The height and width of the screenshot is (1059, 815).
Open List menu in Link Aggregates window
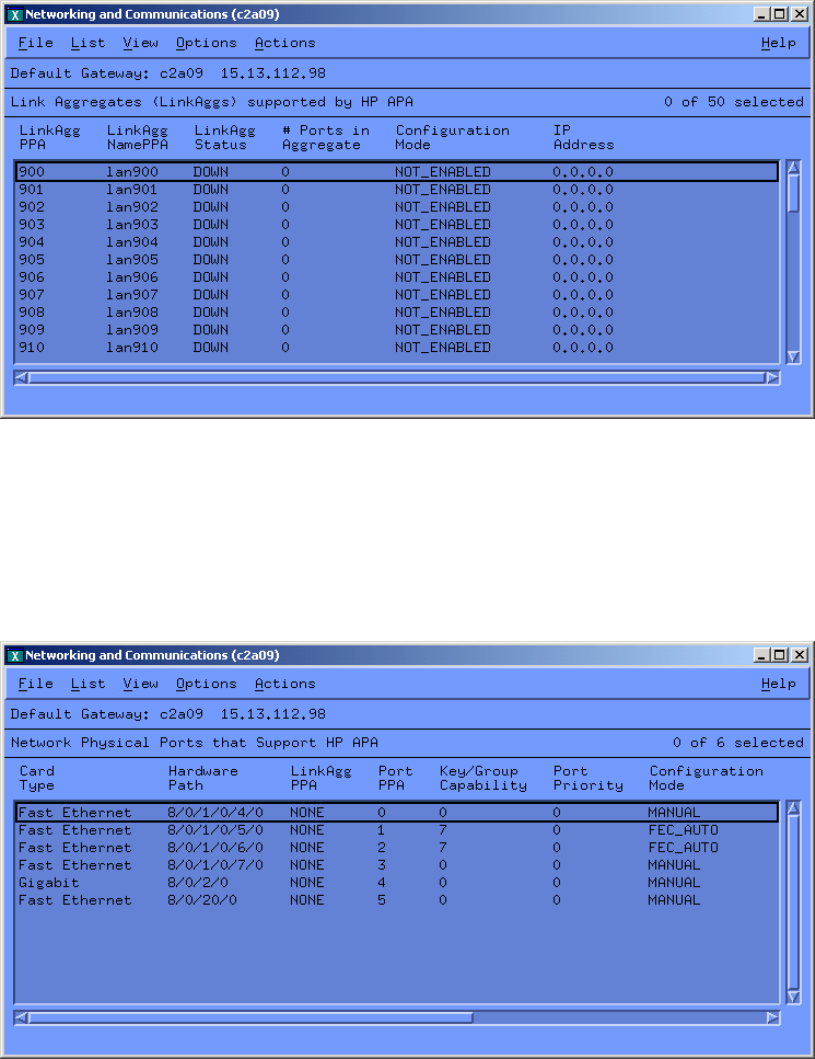pos(88,43)
